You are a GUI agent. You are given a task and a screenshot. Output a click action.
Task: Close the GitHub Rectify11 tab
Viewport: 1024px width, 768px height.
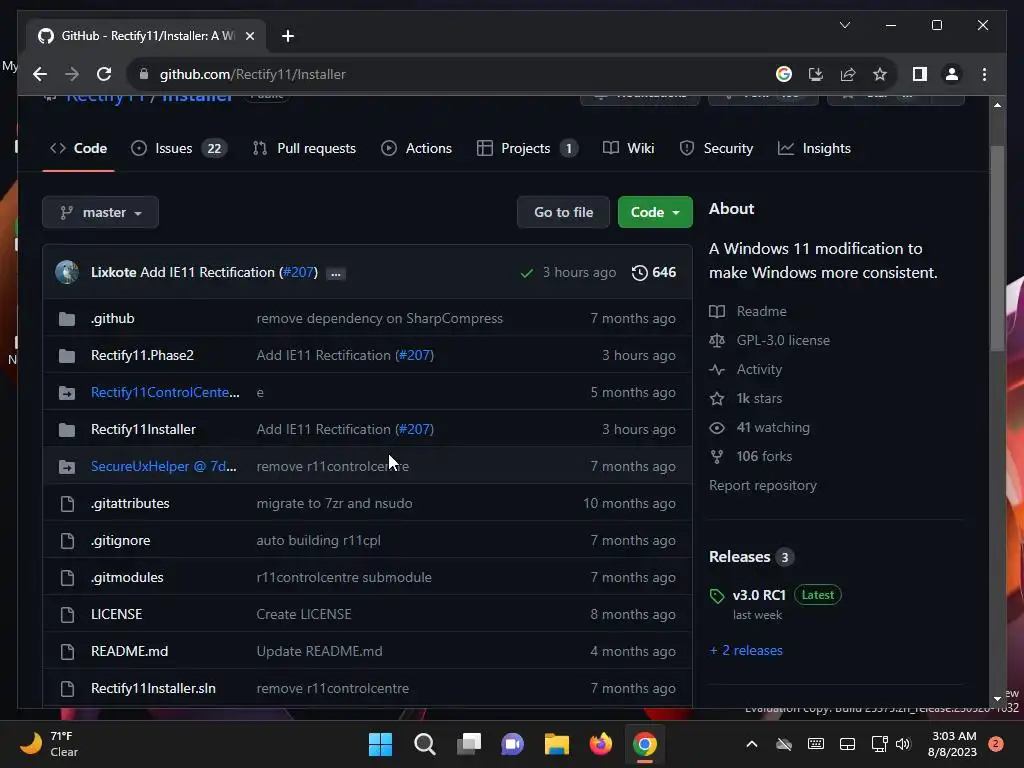click(x=249, y=36)
